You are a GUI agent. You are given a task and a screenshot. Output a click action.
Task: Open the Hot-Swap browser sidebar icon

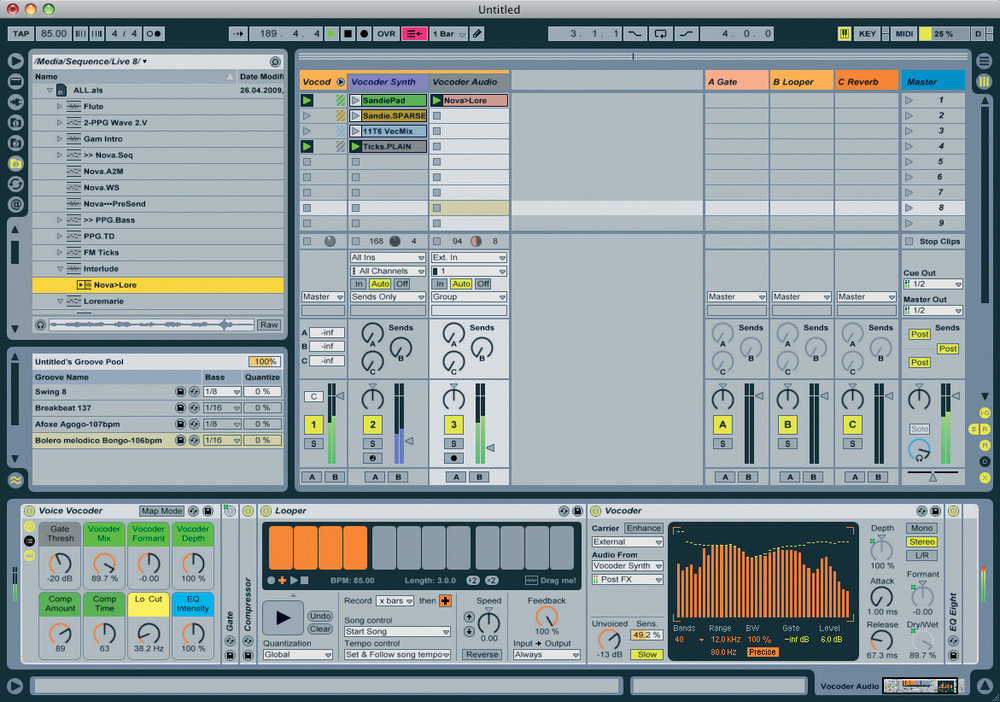15,184
